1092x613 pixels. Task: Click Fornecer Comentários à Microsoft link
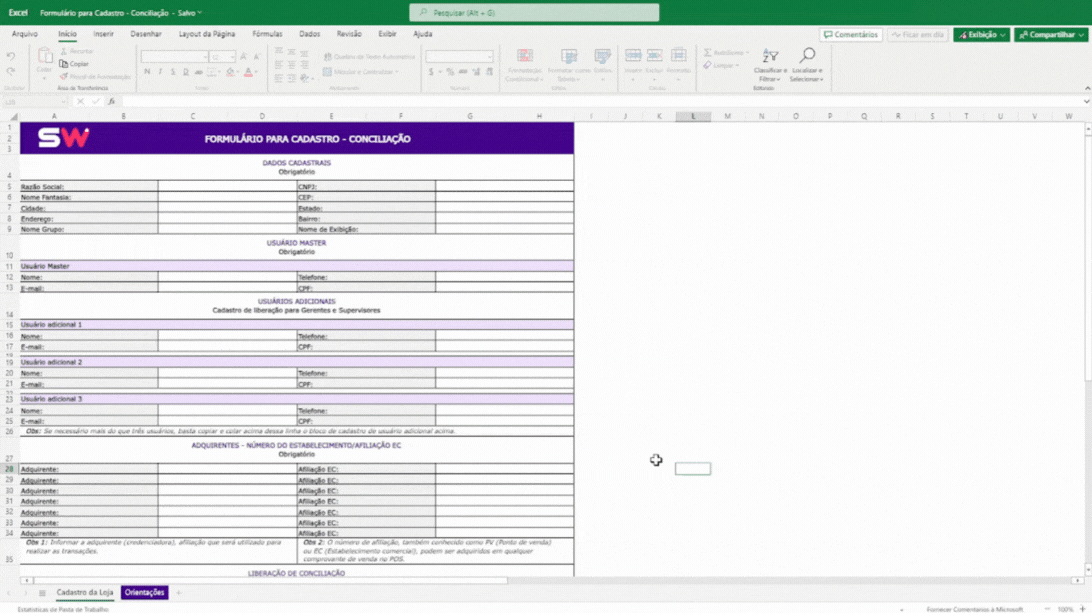click(x=974, y=610)
